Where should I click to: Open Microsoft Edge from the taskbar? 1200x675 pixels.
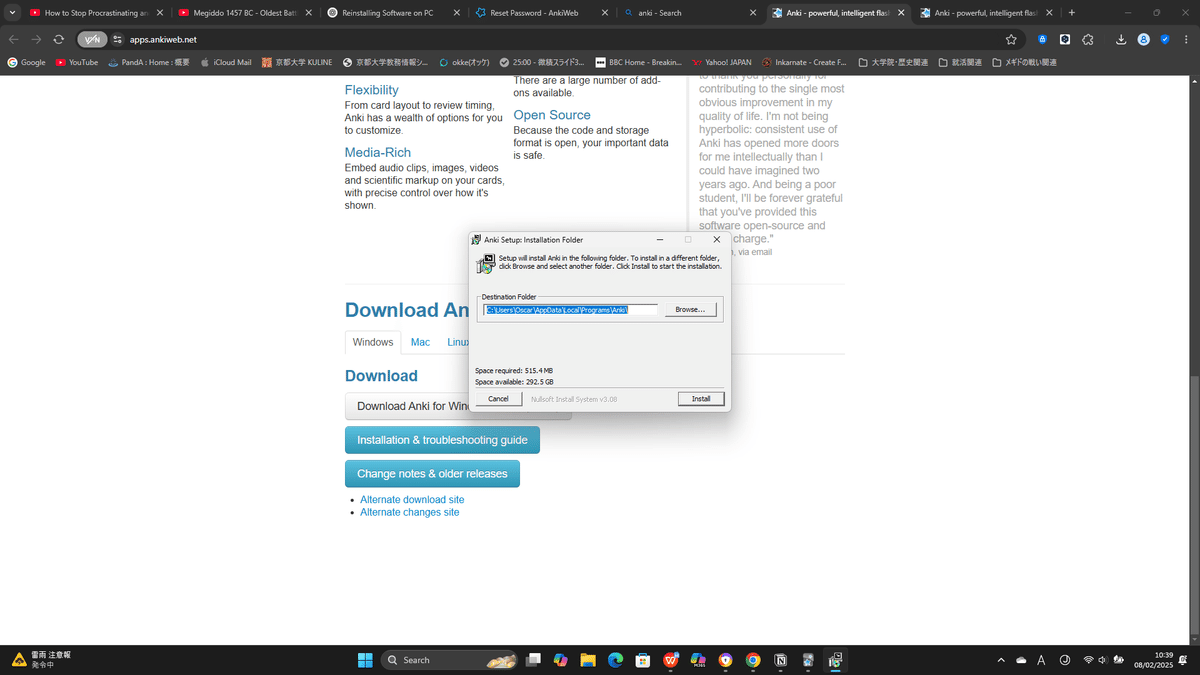point(616,660)
